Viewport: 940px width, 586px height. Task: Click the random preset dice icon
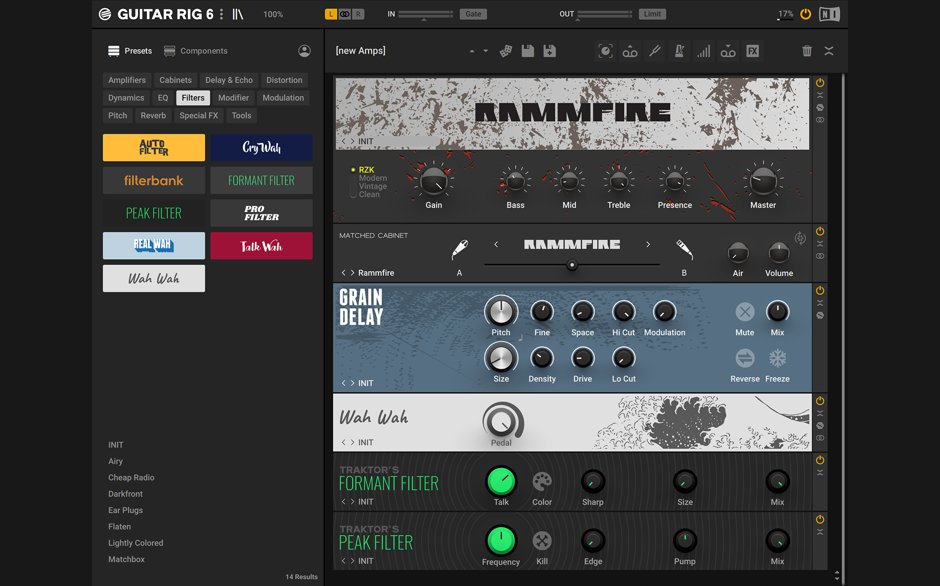[x=506, y=51]
